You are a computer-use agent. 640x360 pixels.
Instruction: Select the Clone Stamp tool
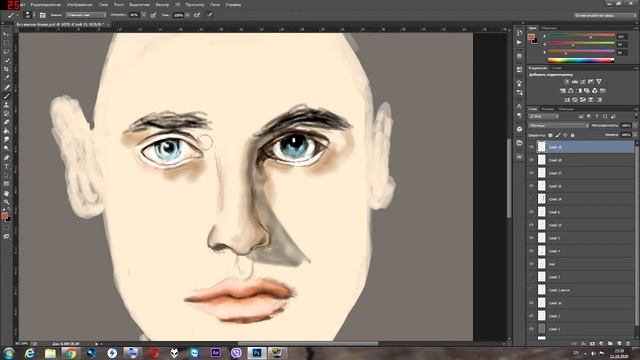(6, 104)
